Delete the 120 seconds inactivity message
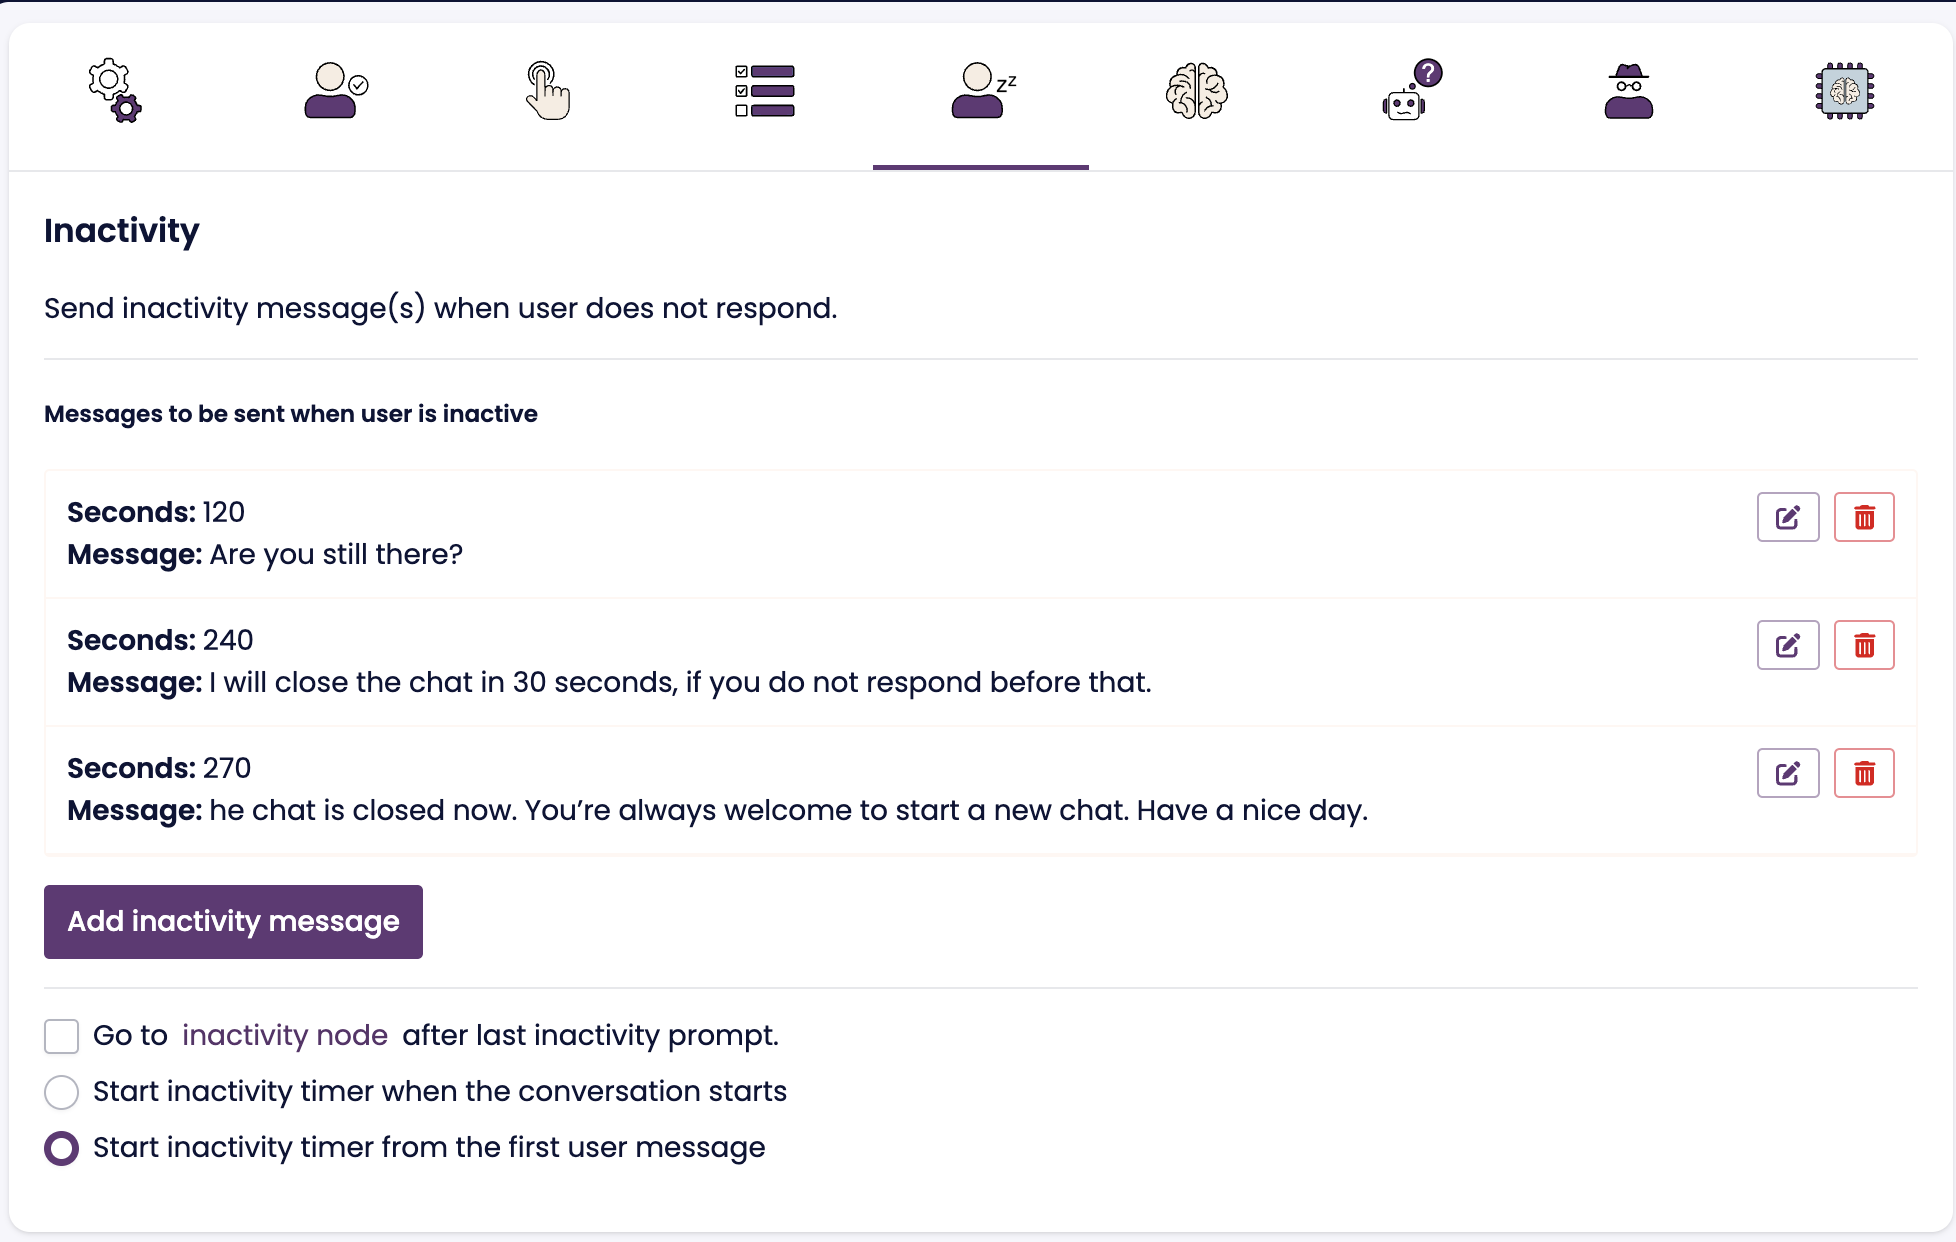 (x=1864, y=517)
